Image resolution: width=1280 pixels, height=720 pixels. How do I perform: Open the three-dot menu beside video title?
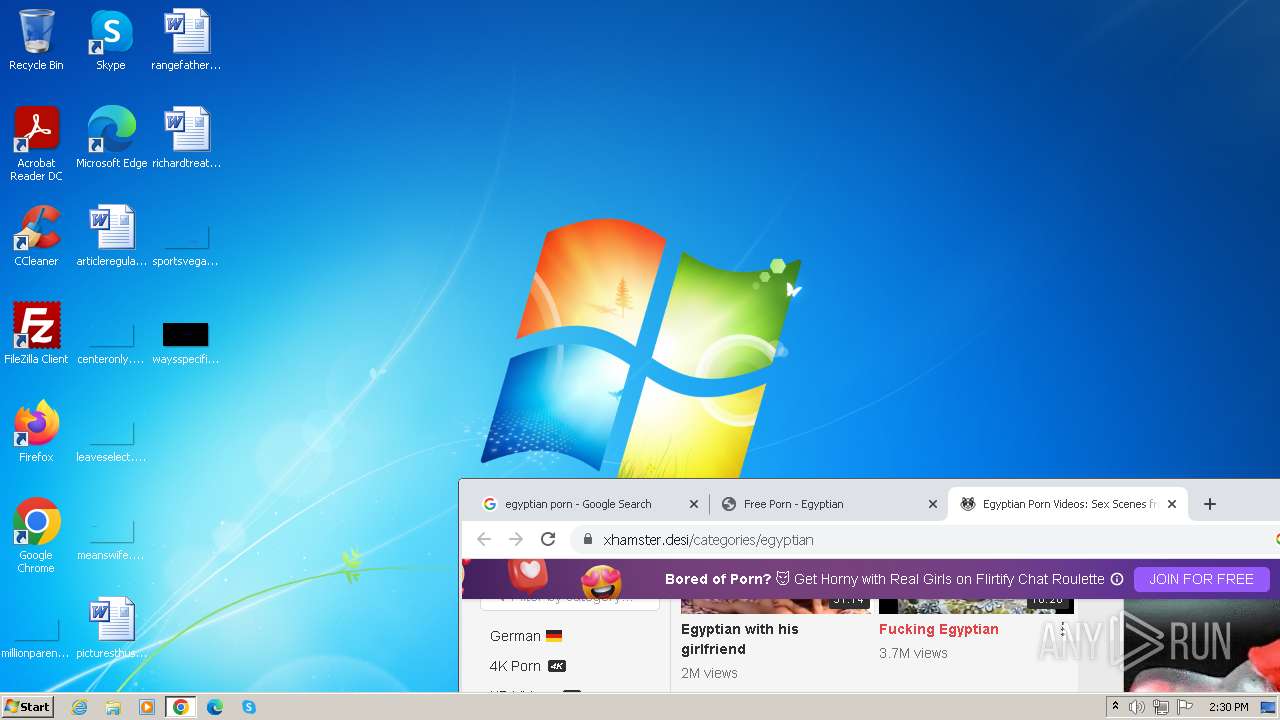point(1063,629)
